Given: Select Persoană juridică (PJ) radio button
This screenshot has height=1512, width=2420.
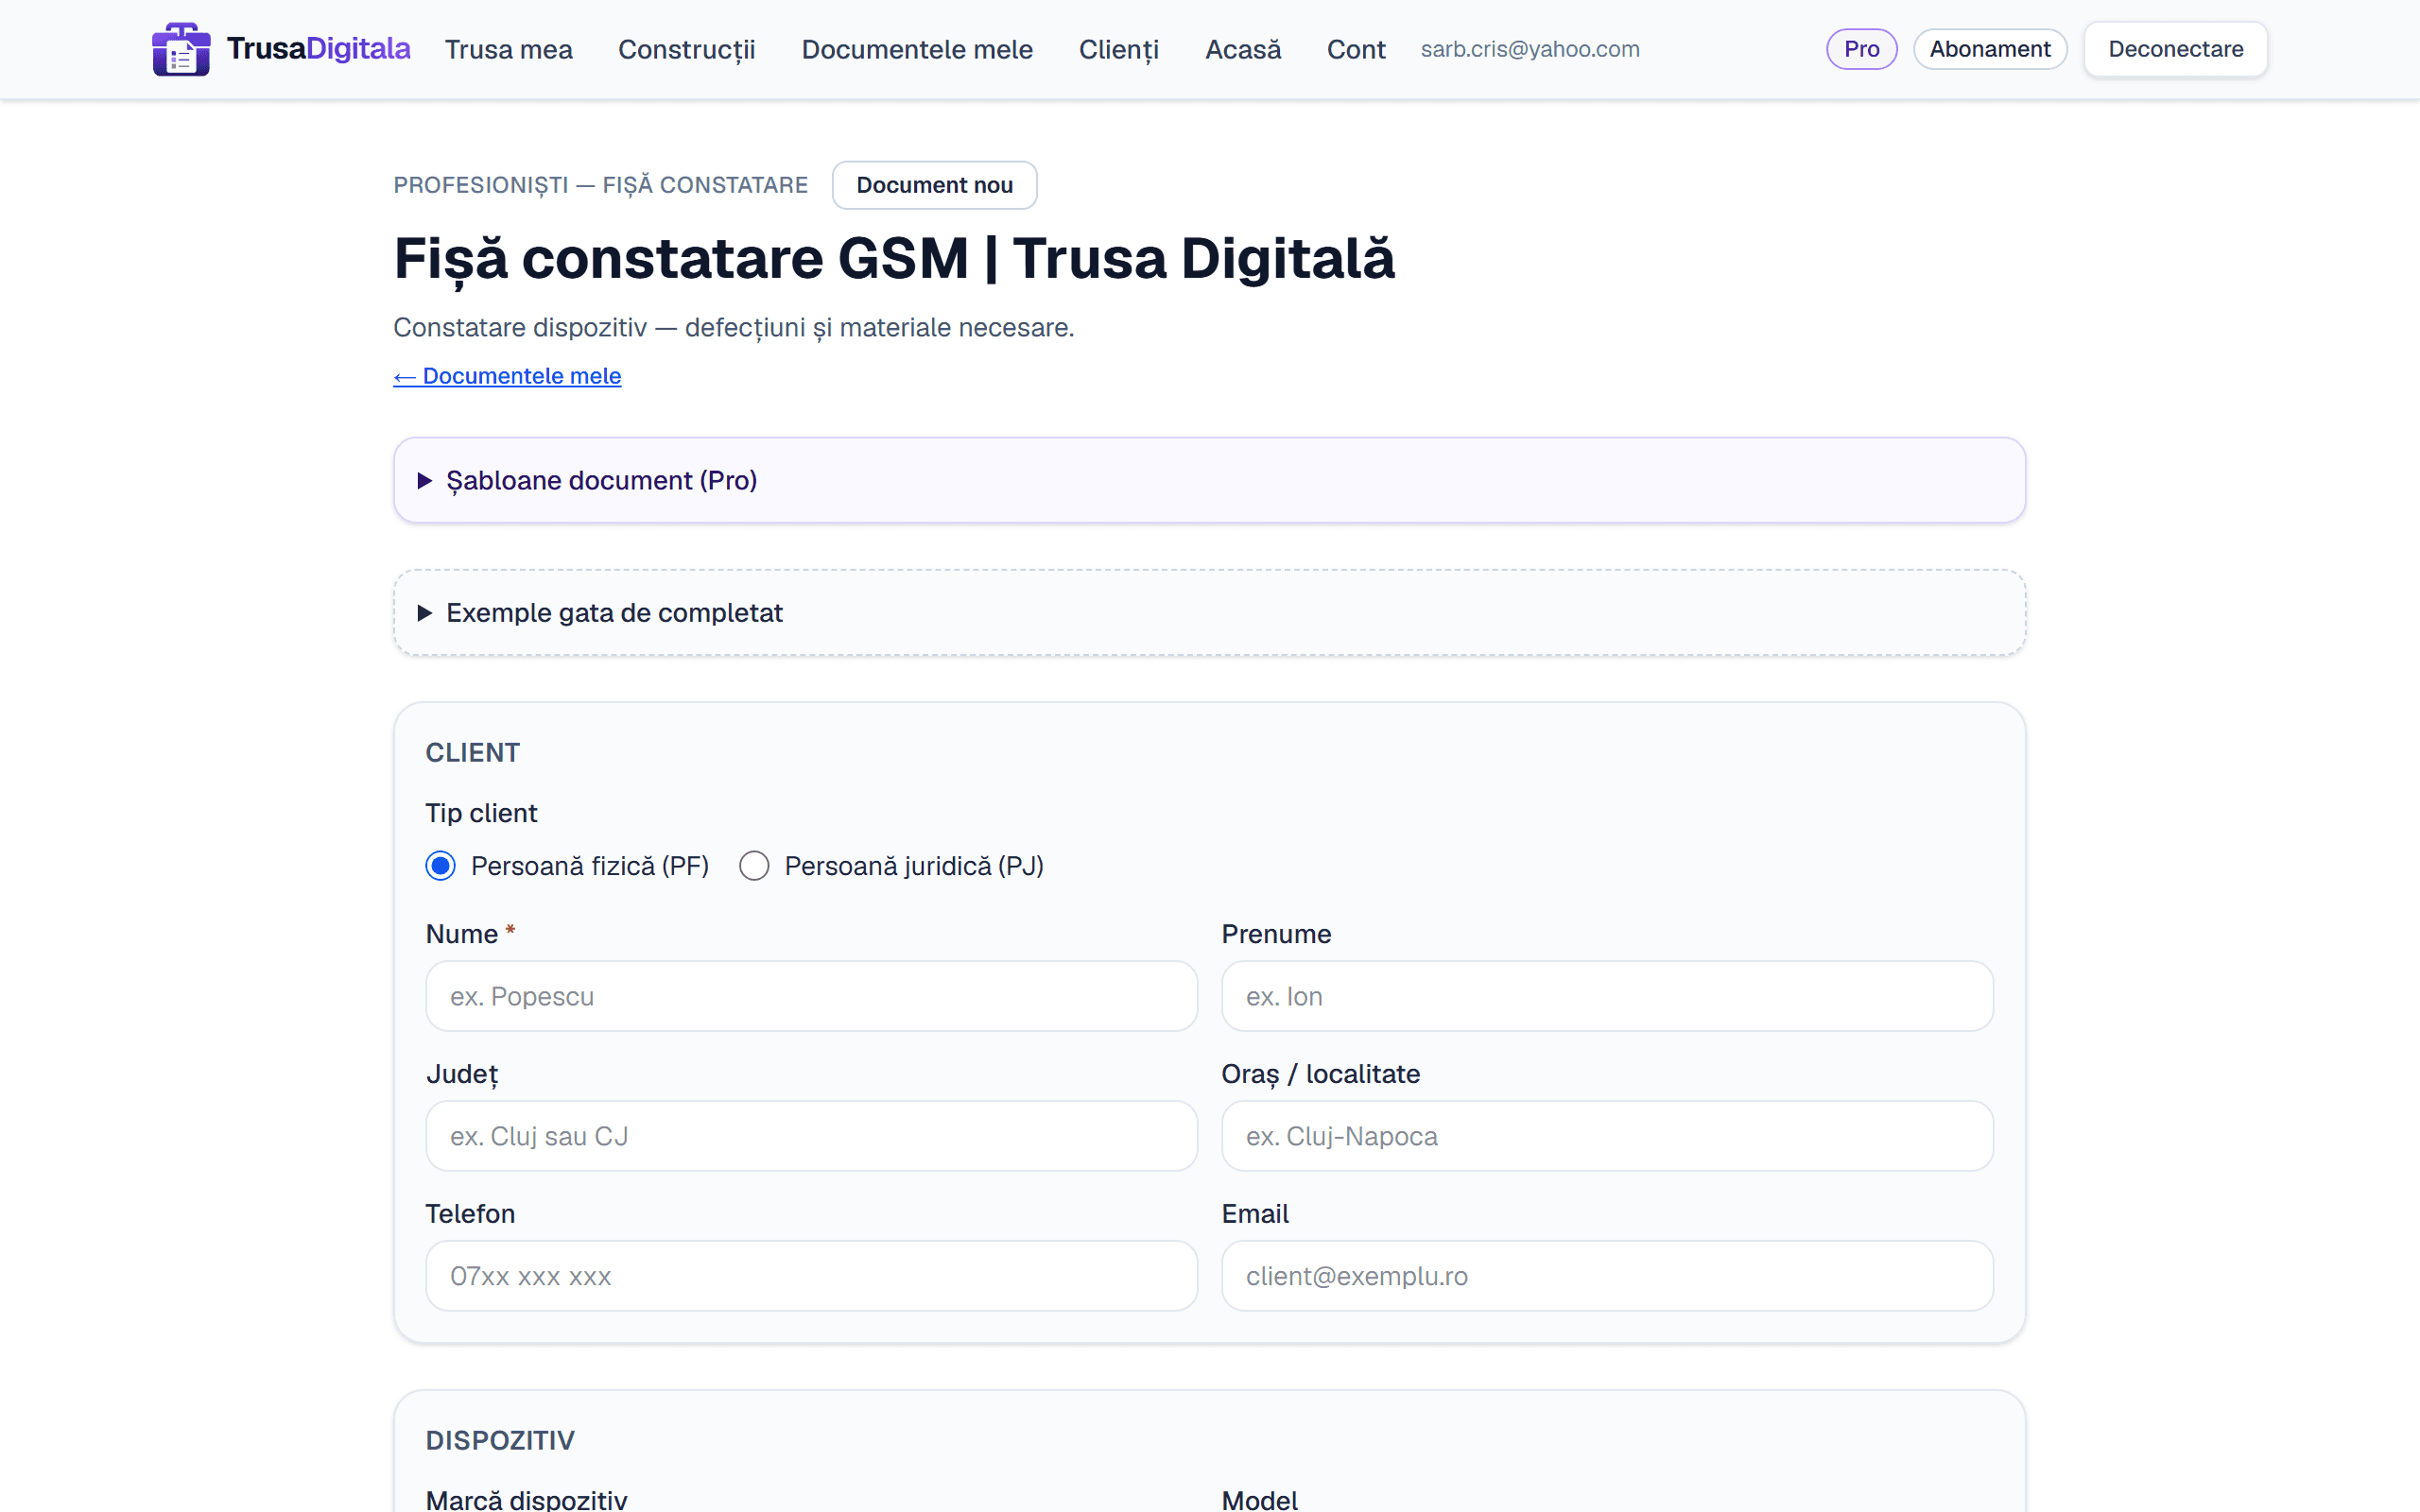Looking at the screenshot, I should tap(754, 866).
